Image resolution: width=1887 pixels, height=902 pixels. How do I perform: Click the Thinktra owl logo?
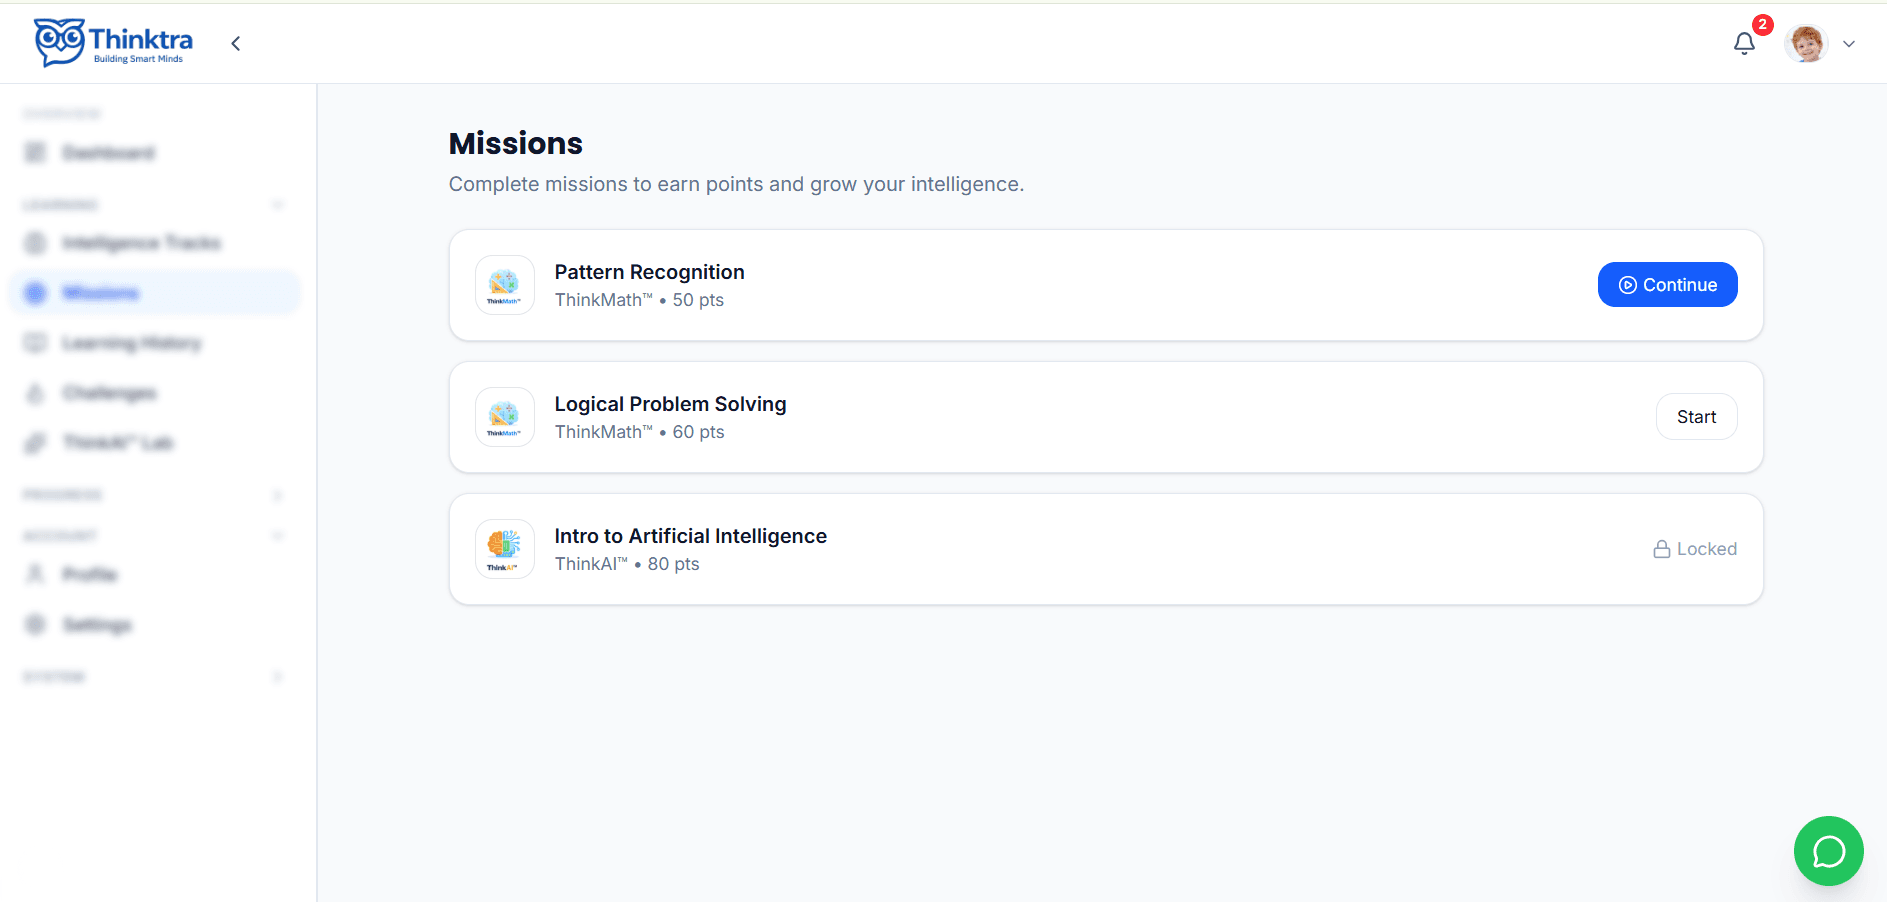(60, 42)
